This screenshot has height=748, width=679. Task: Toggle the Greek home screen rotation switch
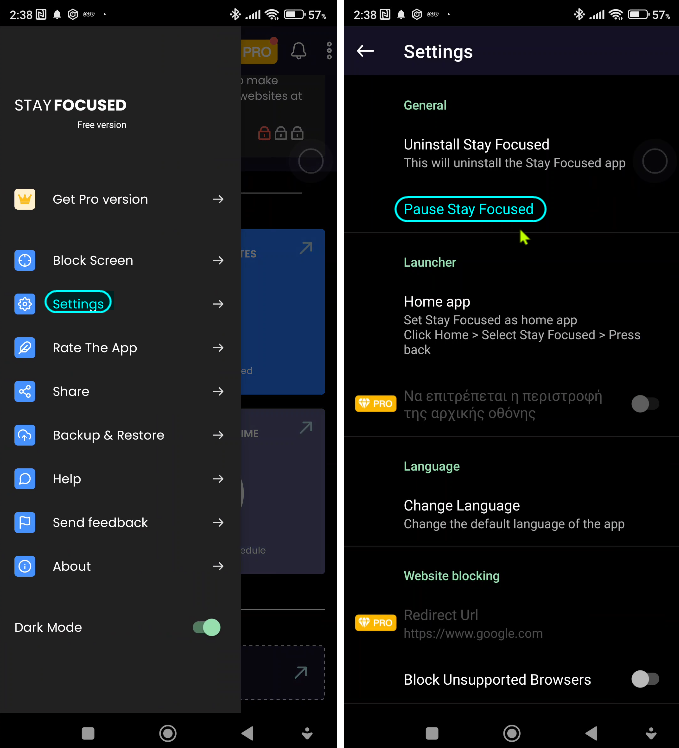(645, 404)
